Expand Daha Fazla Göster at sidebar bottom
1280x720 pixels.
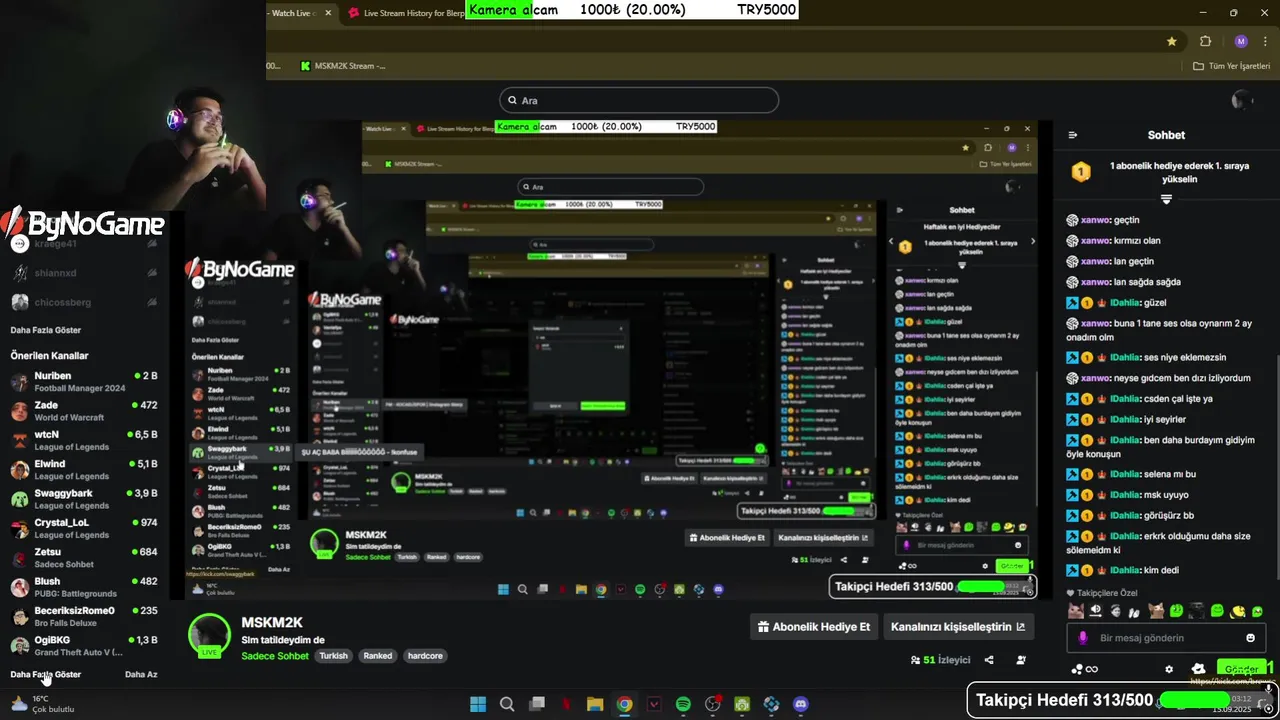click(x=46, y=674)
